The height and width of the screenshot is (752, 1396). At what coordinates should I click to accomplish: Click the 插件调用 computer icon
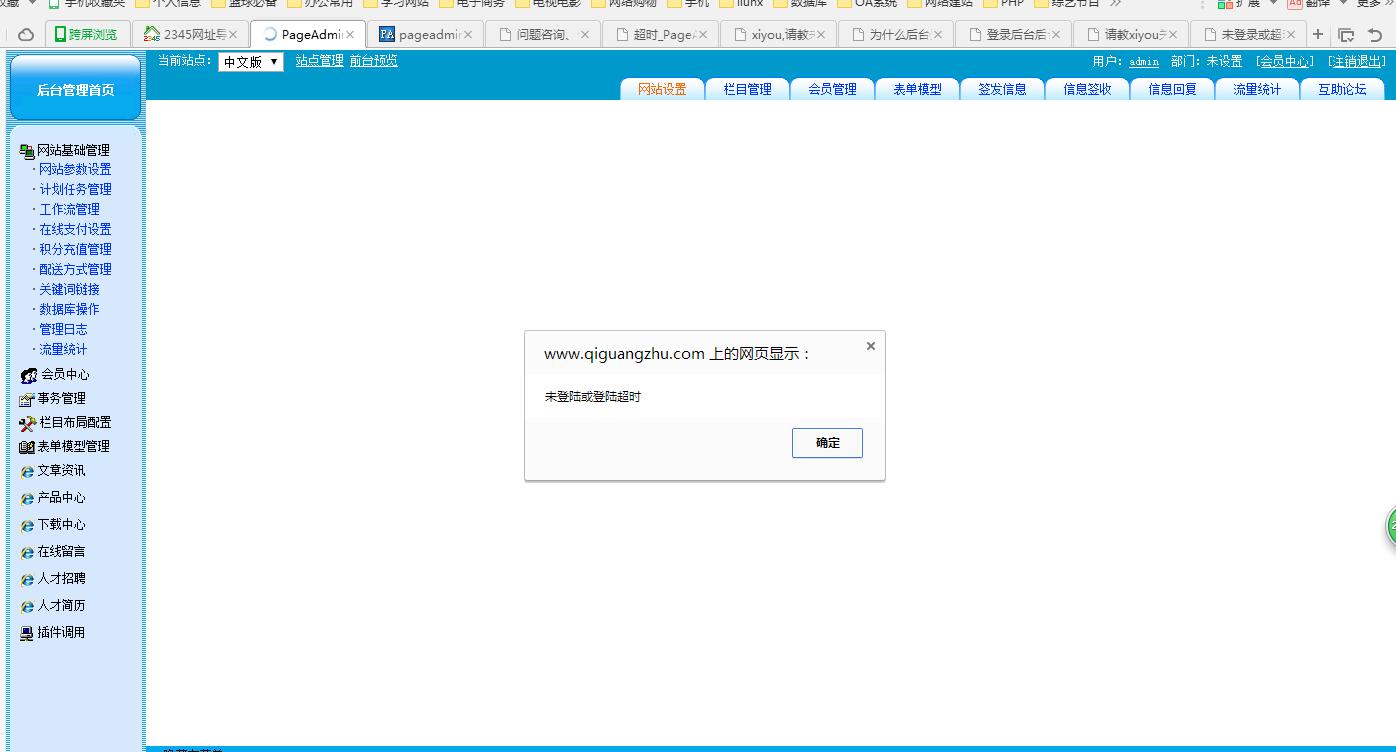[27, 633]
